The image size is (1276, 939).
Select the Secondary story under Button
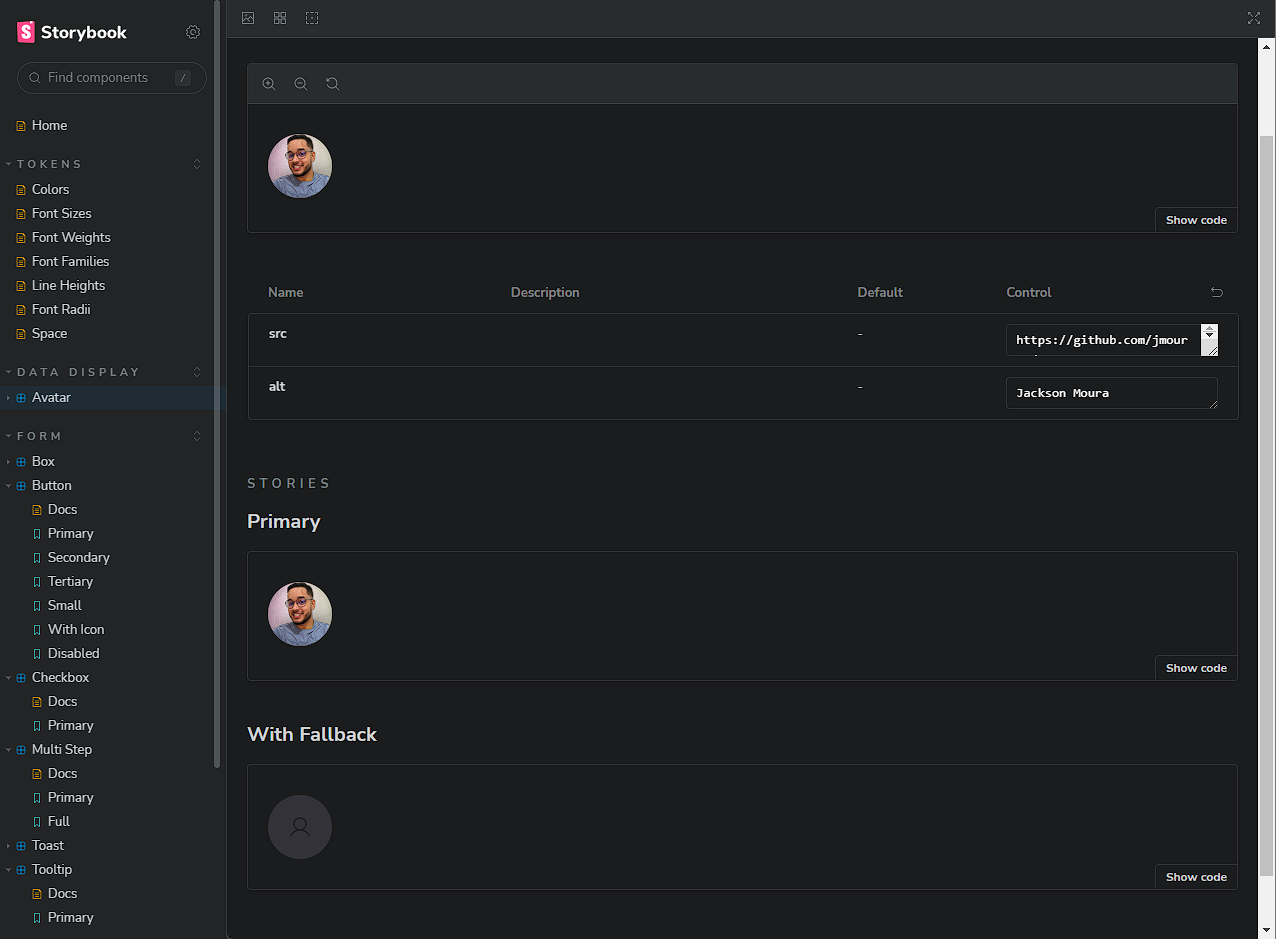78,557
